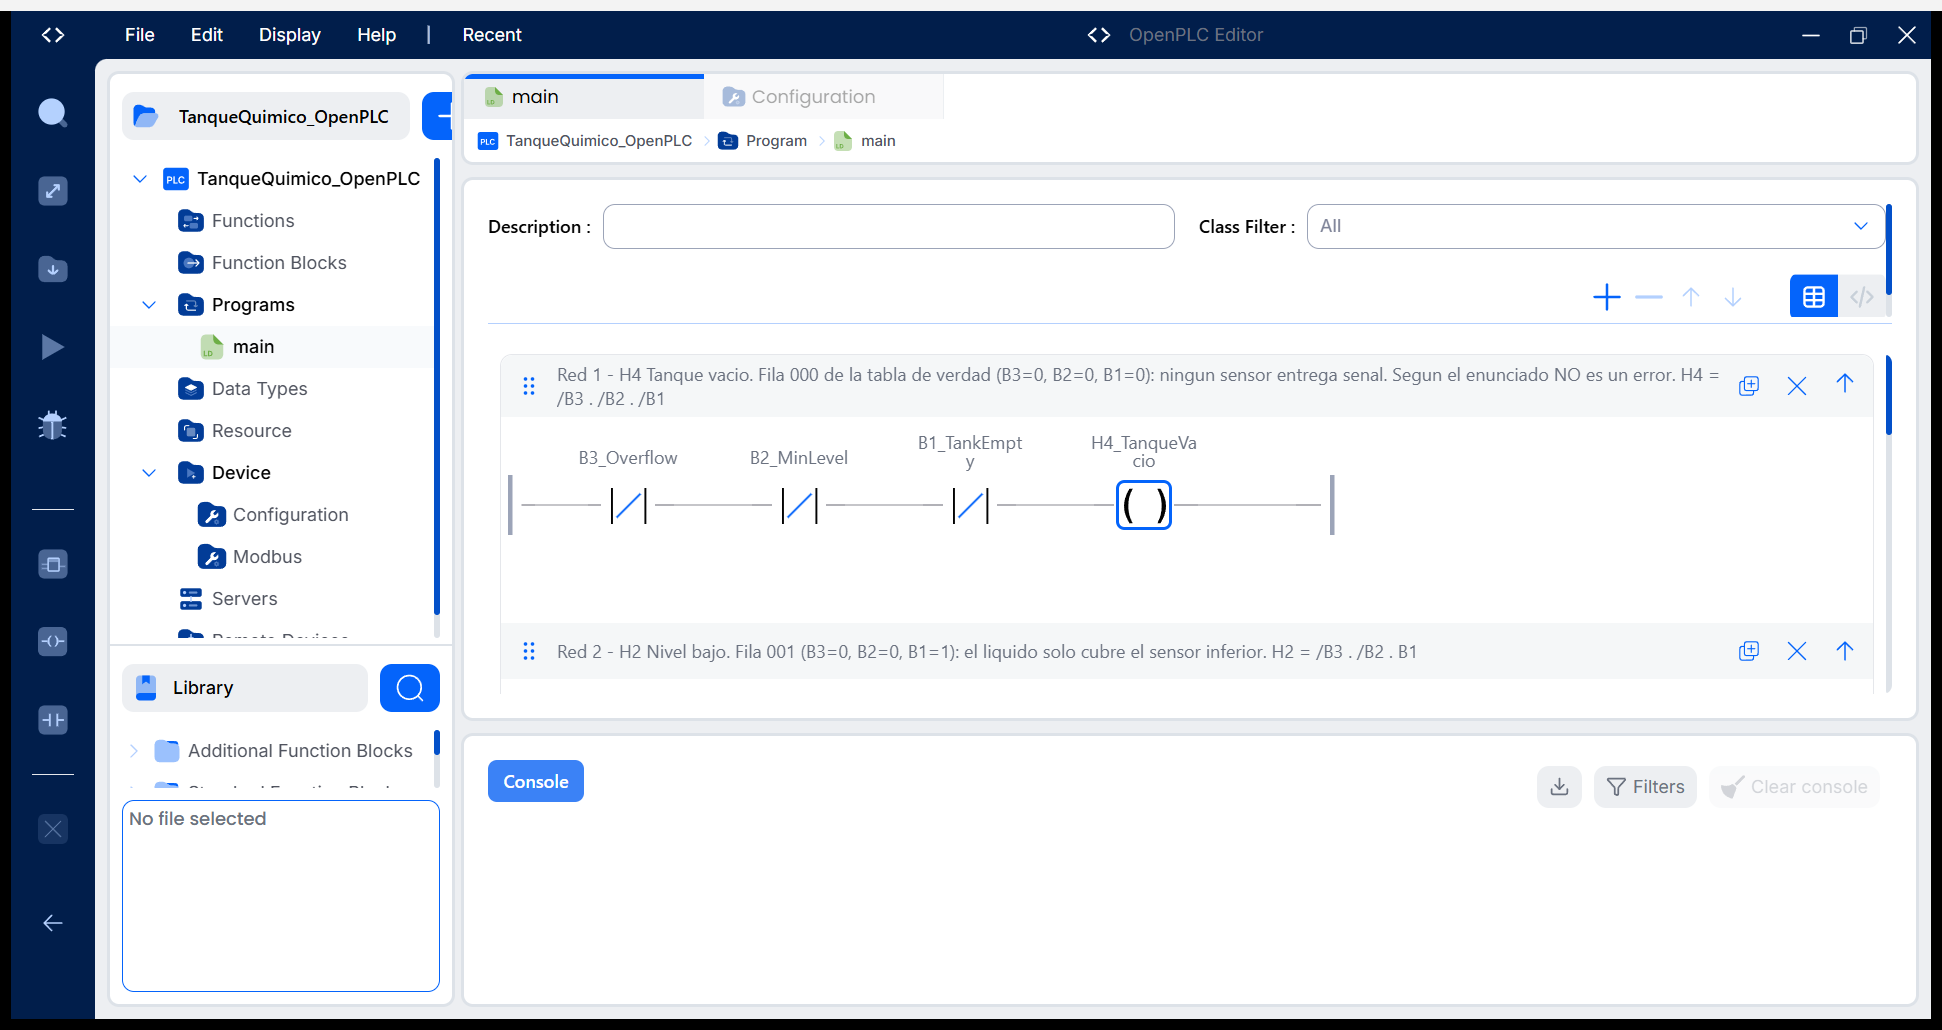This screenshot has width=1942, height=1030.
Task: Click the move variable up arrow
Action: [x=1691, y=297]
